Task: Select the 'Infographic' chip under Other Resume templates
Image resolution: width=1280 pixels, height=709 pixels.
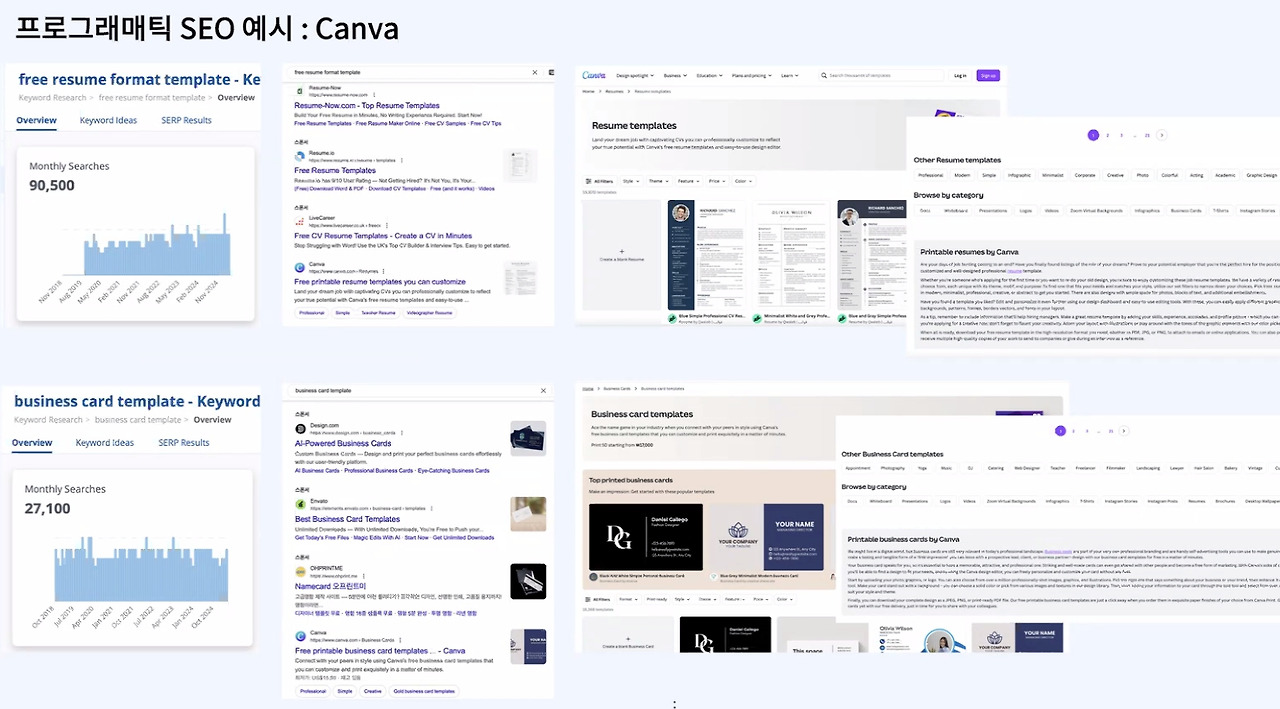Action: click(1019, 175)
